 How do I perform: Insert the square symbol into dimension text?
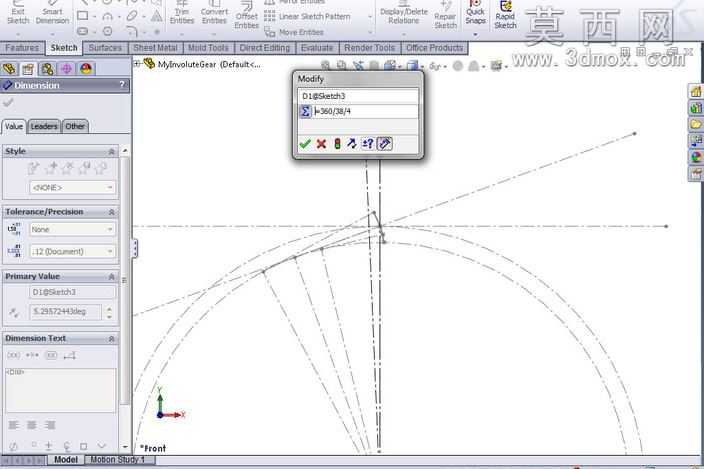pyautogui.click(x=84, y=446)
